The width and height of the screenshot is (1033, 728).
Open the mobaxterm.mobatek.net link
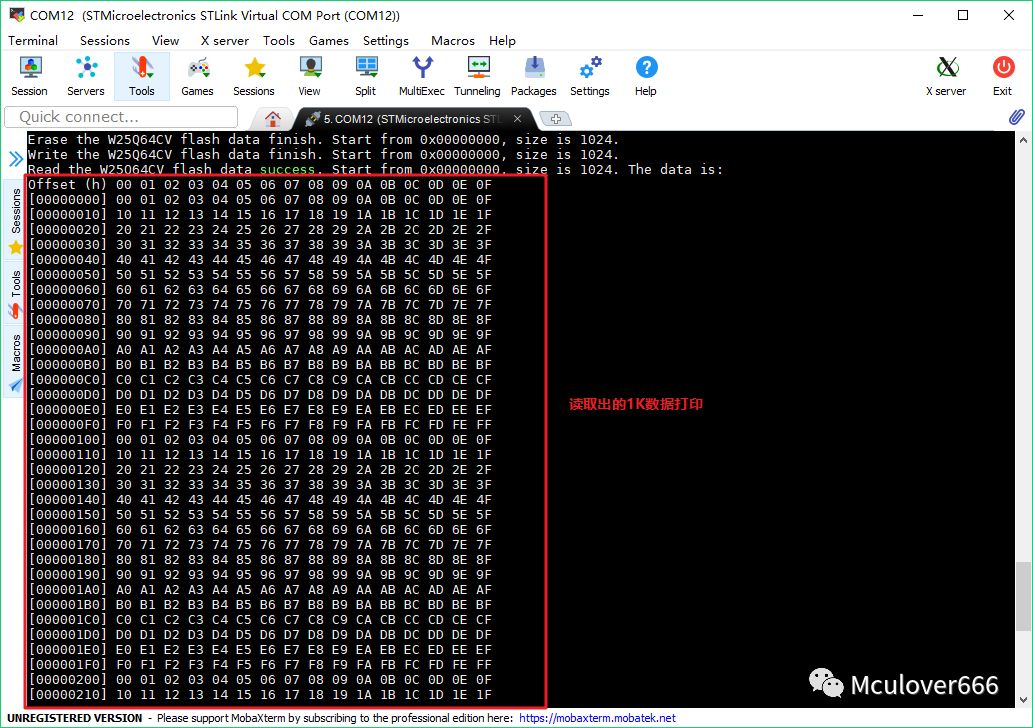[597, 717]
